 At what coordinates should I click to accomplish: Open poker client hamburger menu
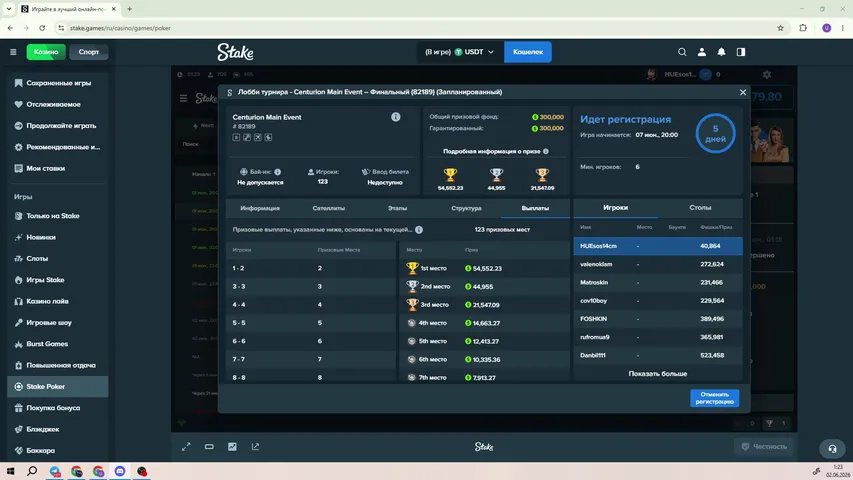click(183, 98)
